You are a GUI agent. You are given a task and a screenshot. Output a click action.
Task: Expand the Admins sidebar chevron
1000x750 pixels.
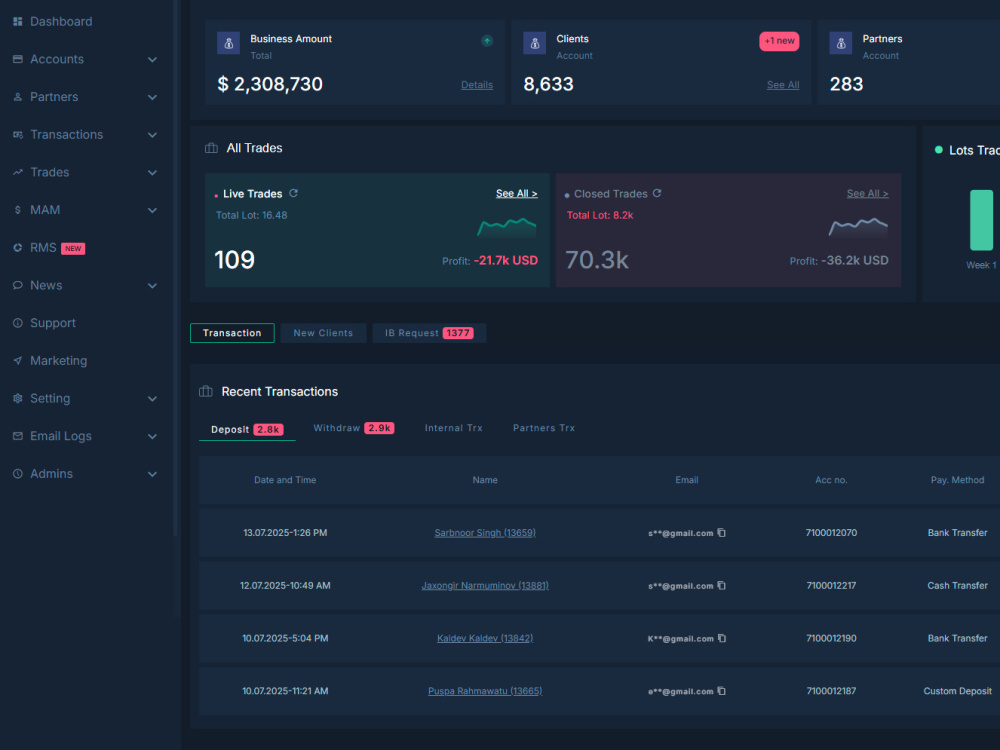152,474
